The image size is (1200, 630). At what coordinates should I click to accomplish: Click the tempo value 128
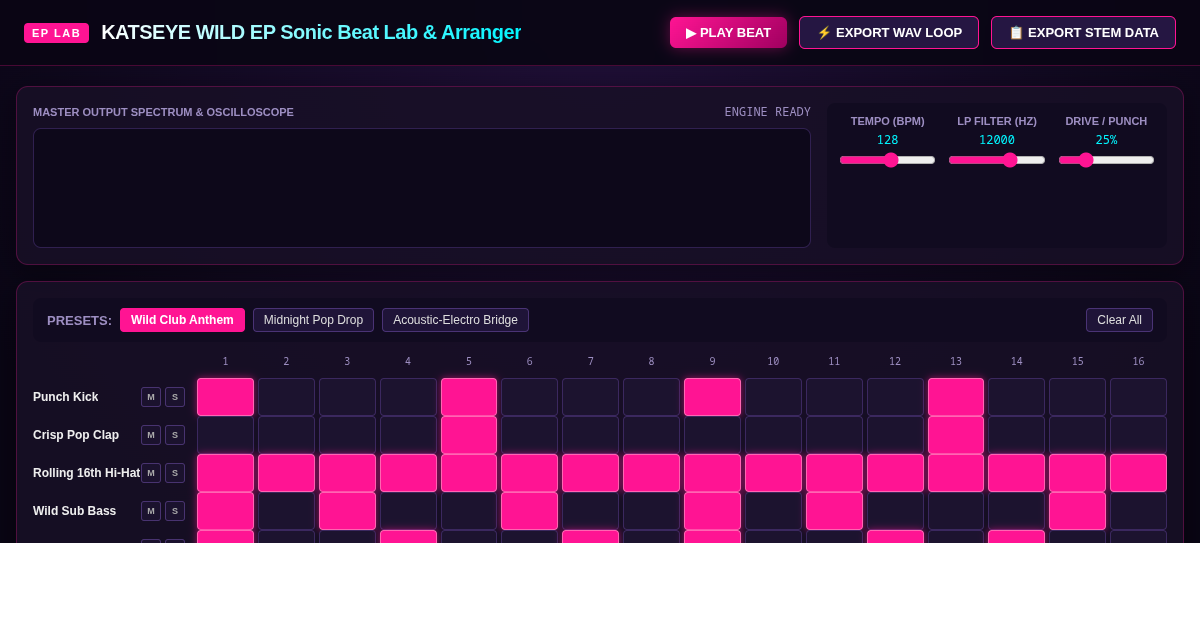pyautogui.click(x=888, y=140)
